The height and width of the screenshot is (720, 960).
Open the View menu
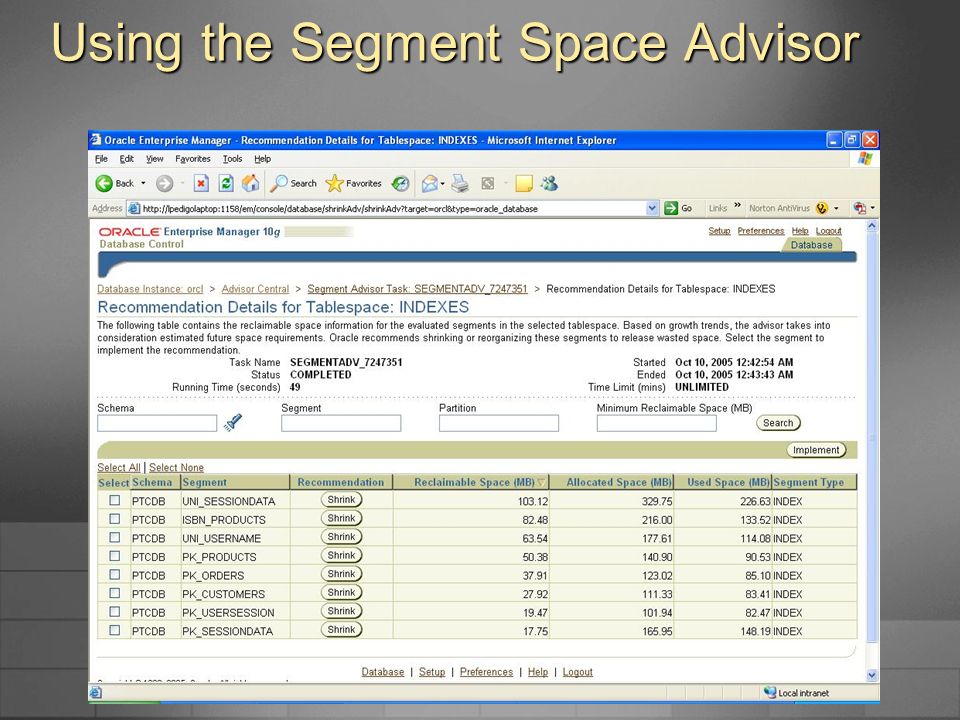tap(154, 159)
